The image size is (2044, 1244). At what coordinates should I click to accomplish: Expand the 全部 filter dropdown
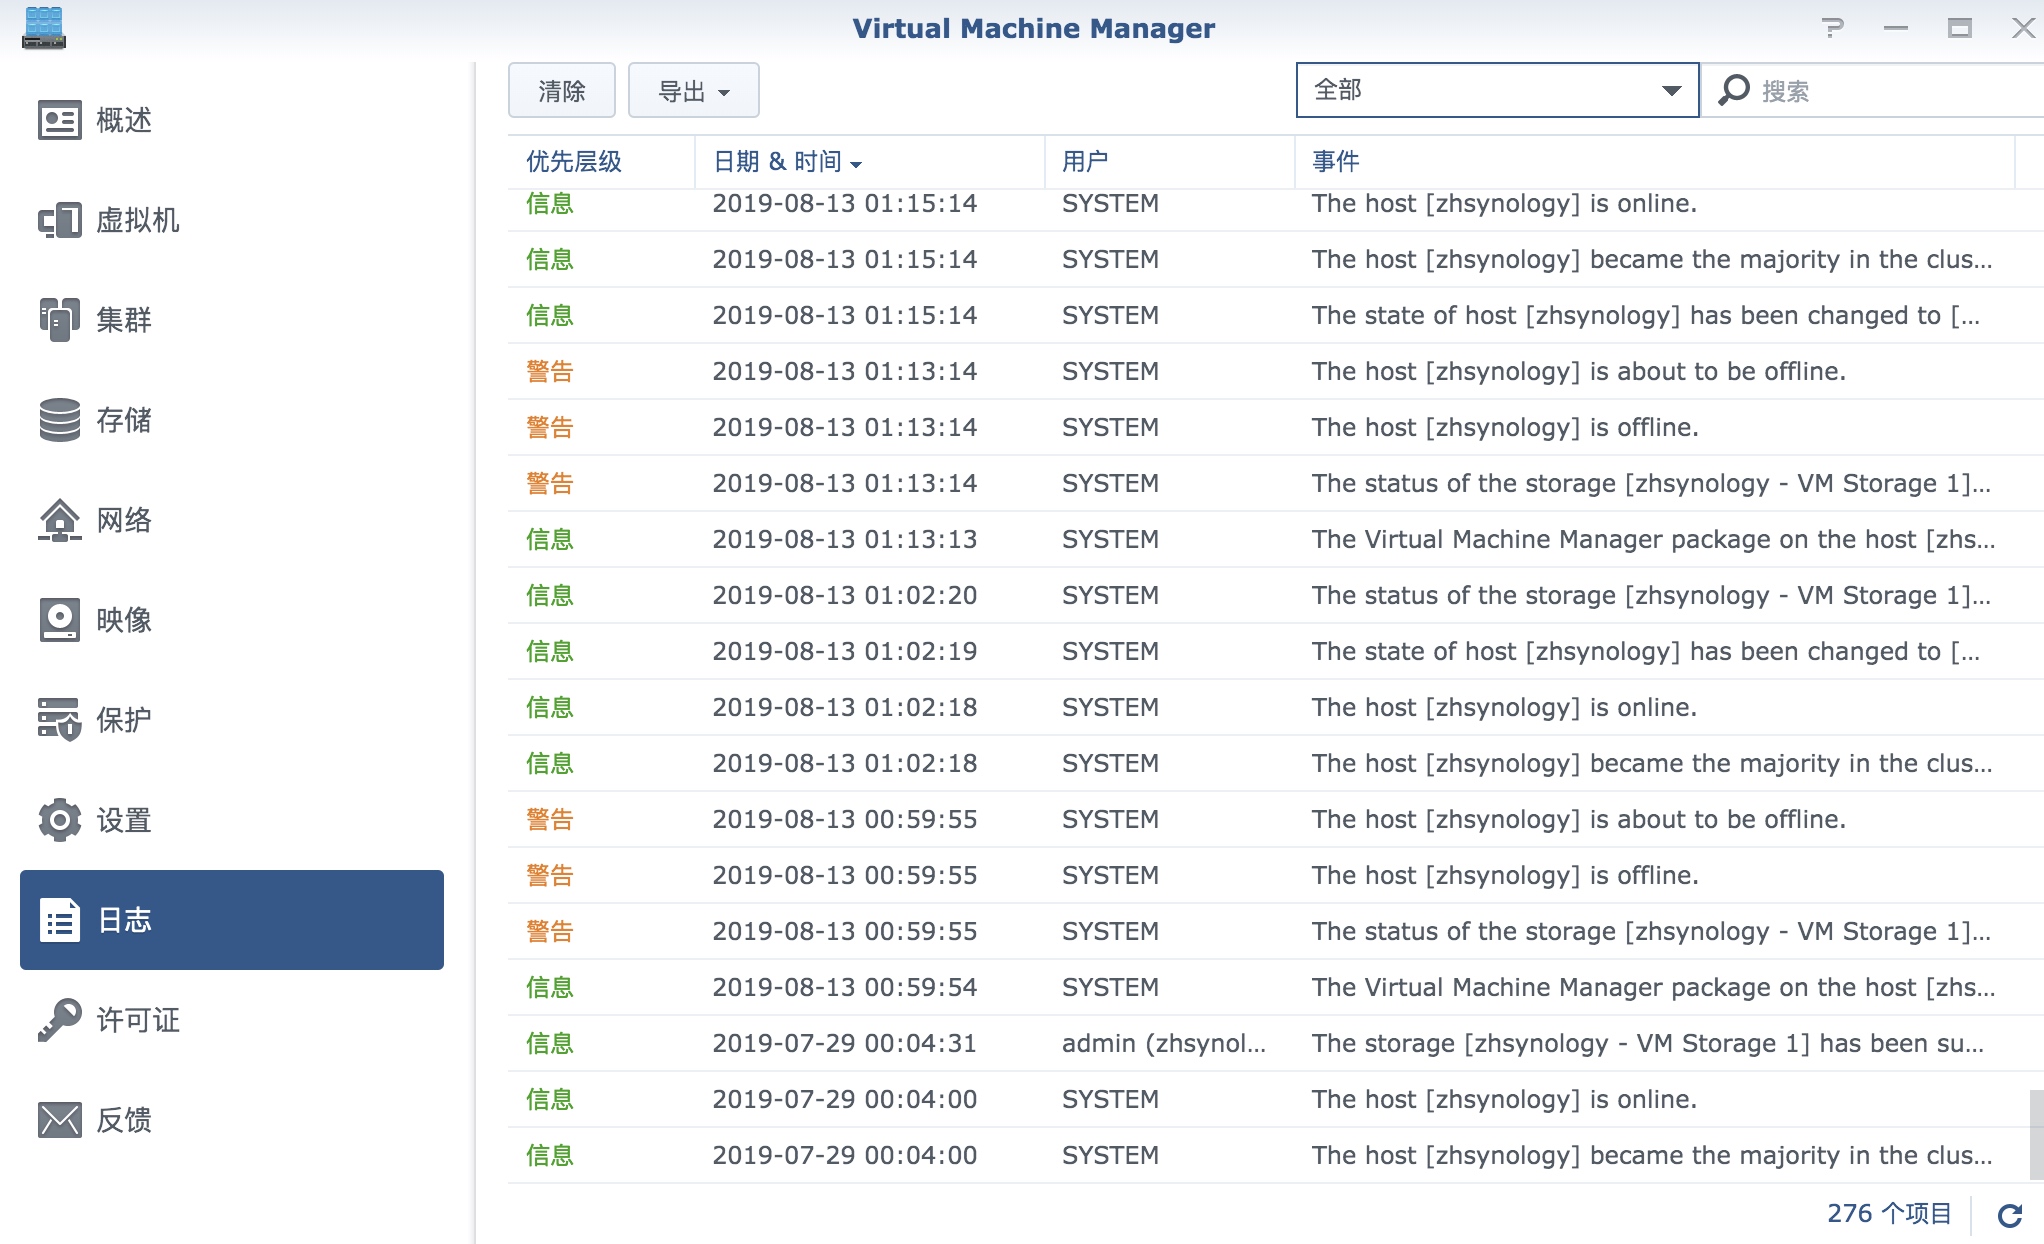pos(1497,90)
